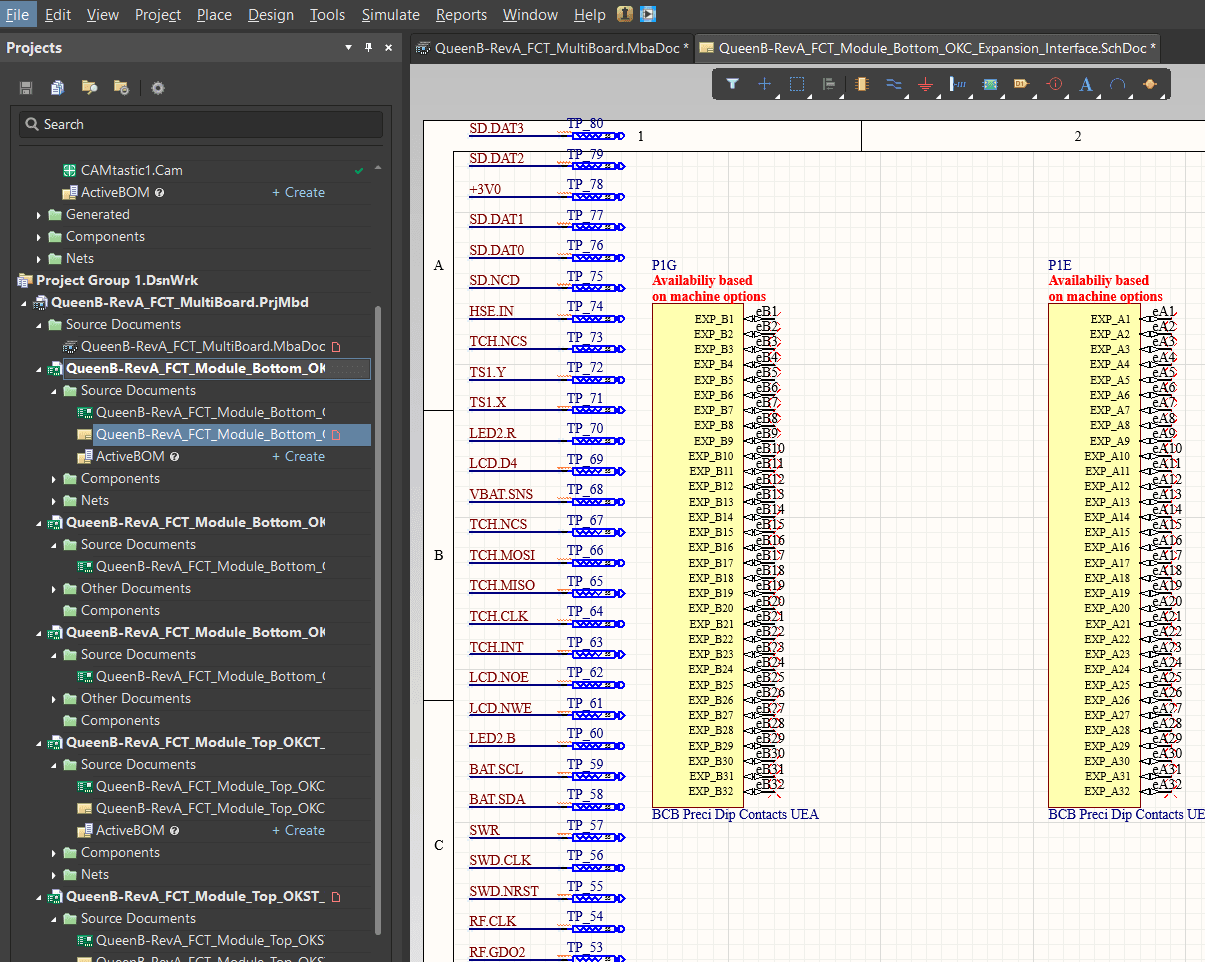Click the save icon in the Projects panel
1205x962 pixels.
click(x=26, y=88)
